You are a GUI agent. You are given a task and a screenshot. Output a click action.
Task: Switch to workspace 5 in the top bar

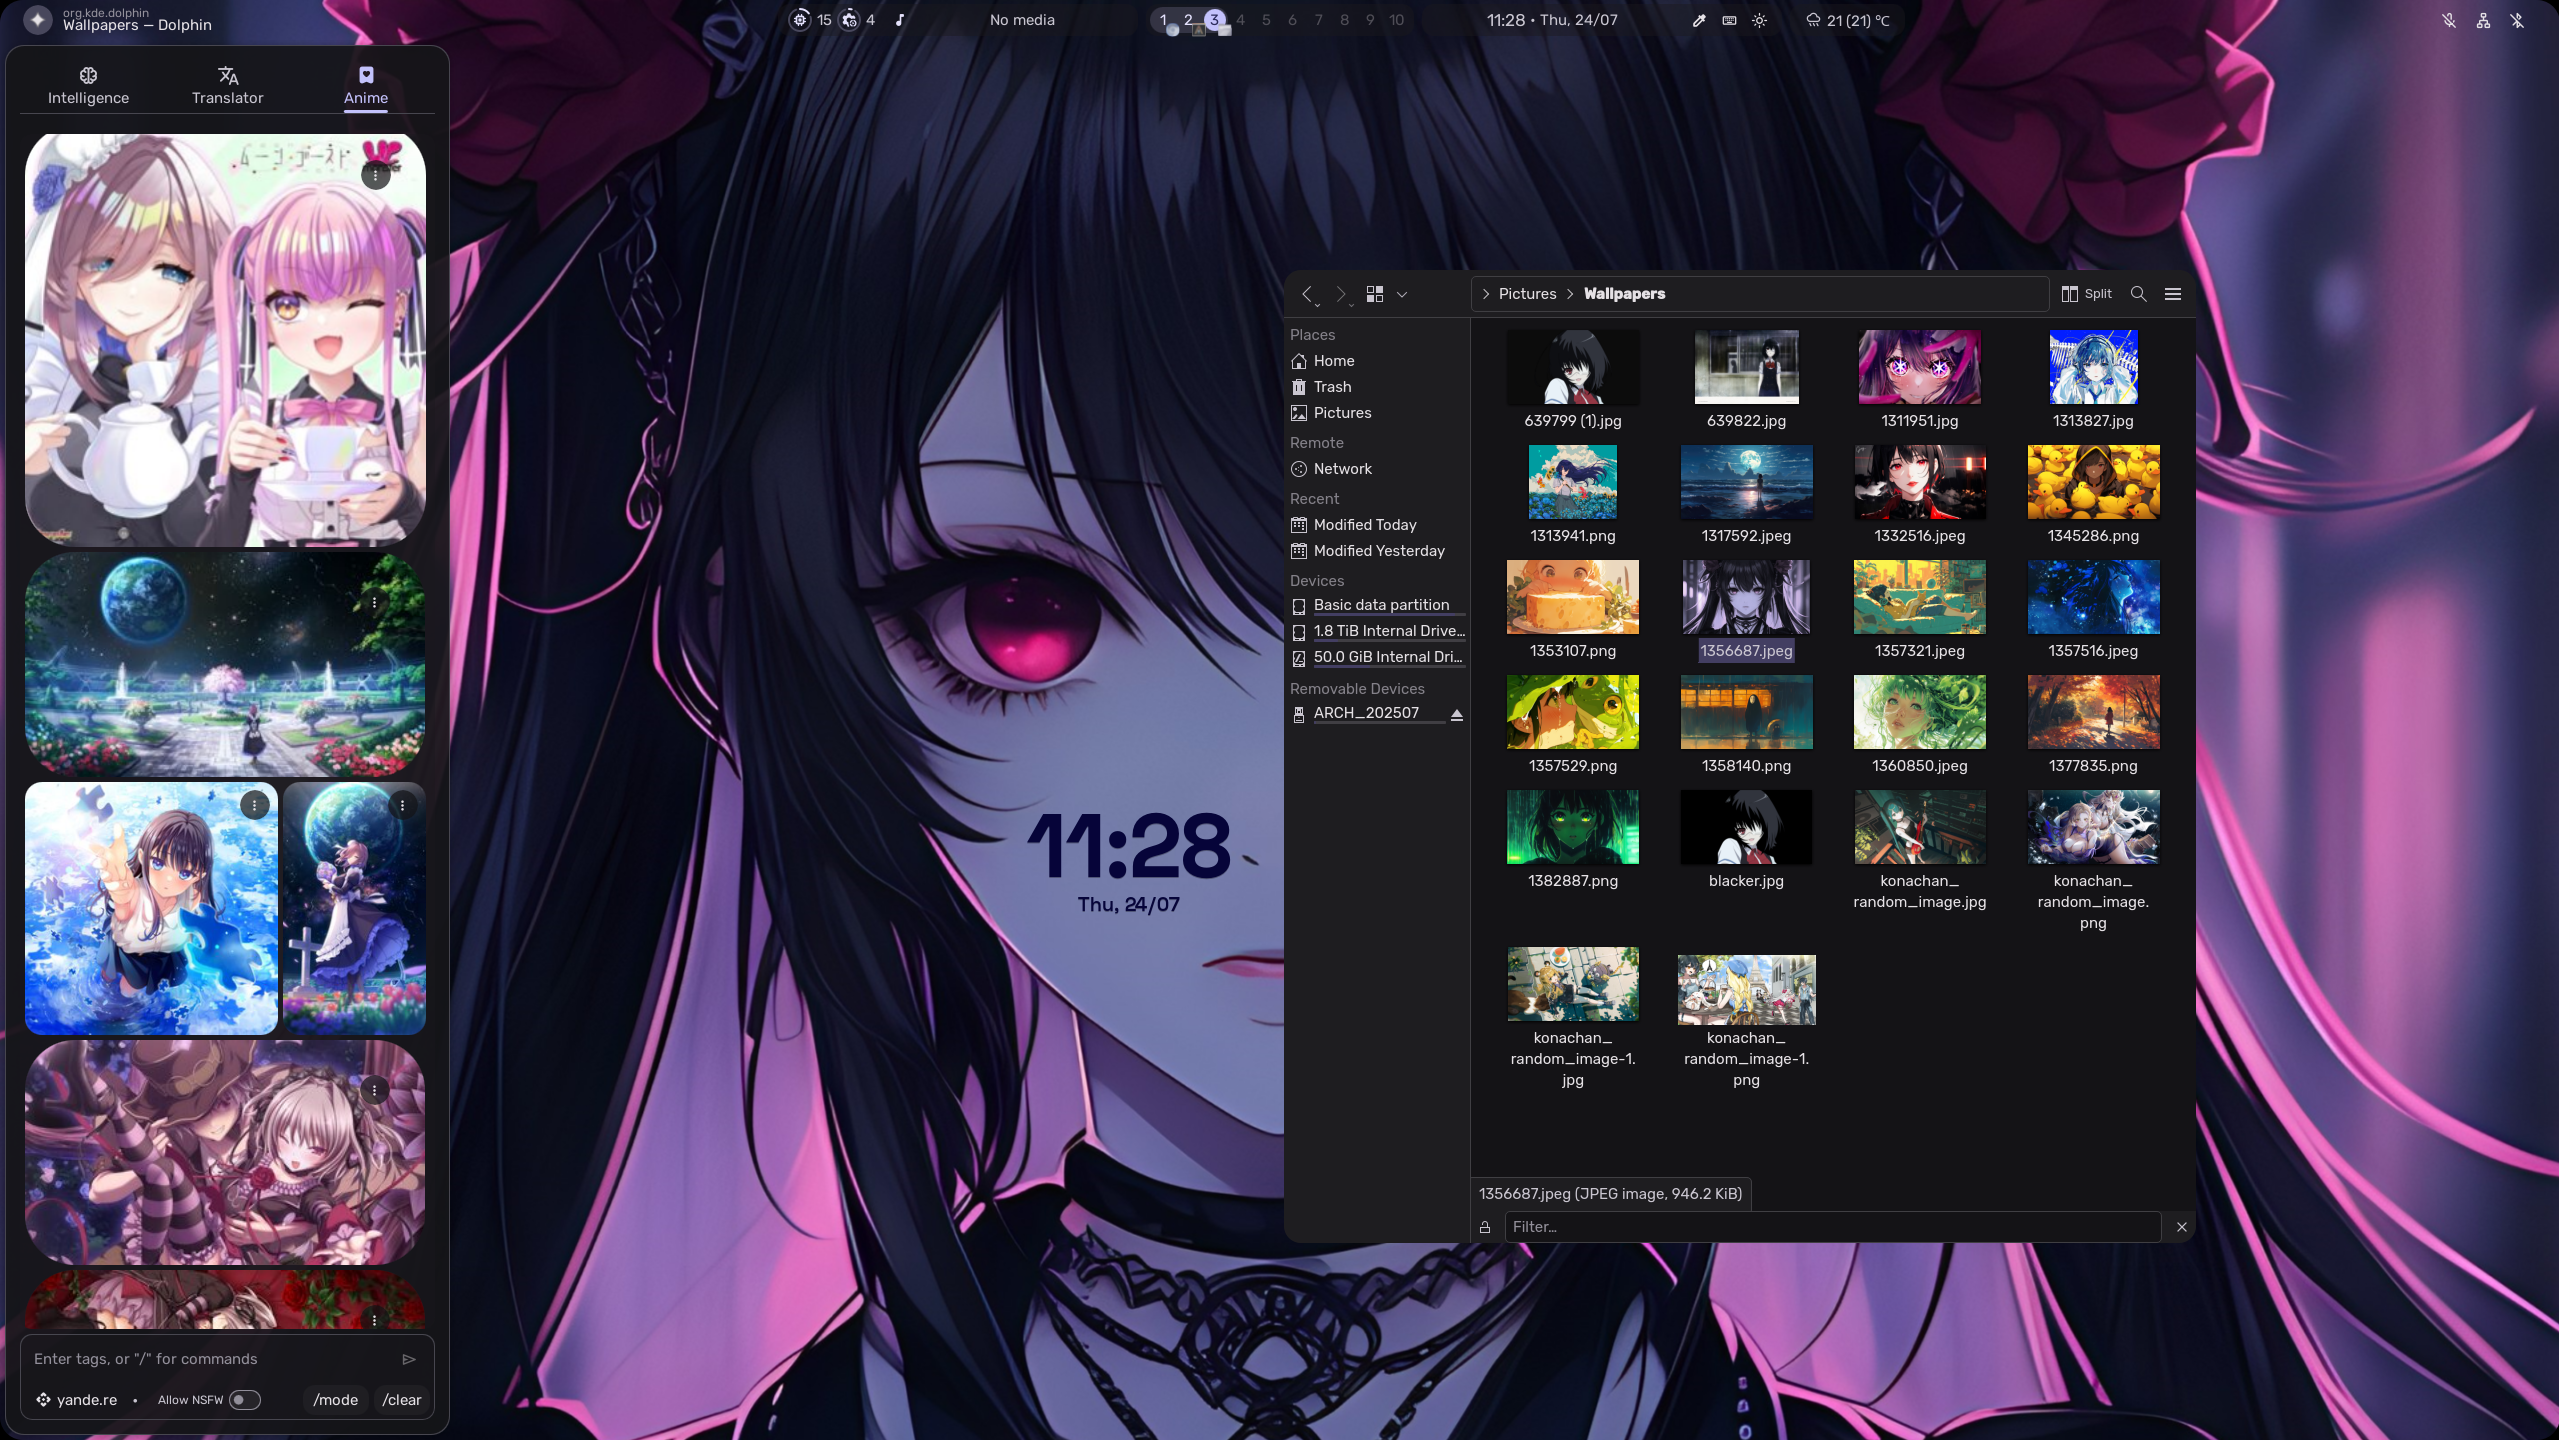pos(1266,20)
